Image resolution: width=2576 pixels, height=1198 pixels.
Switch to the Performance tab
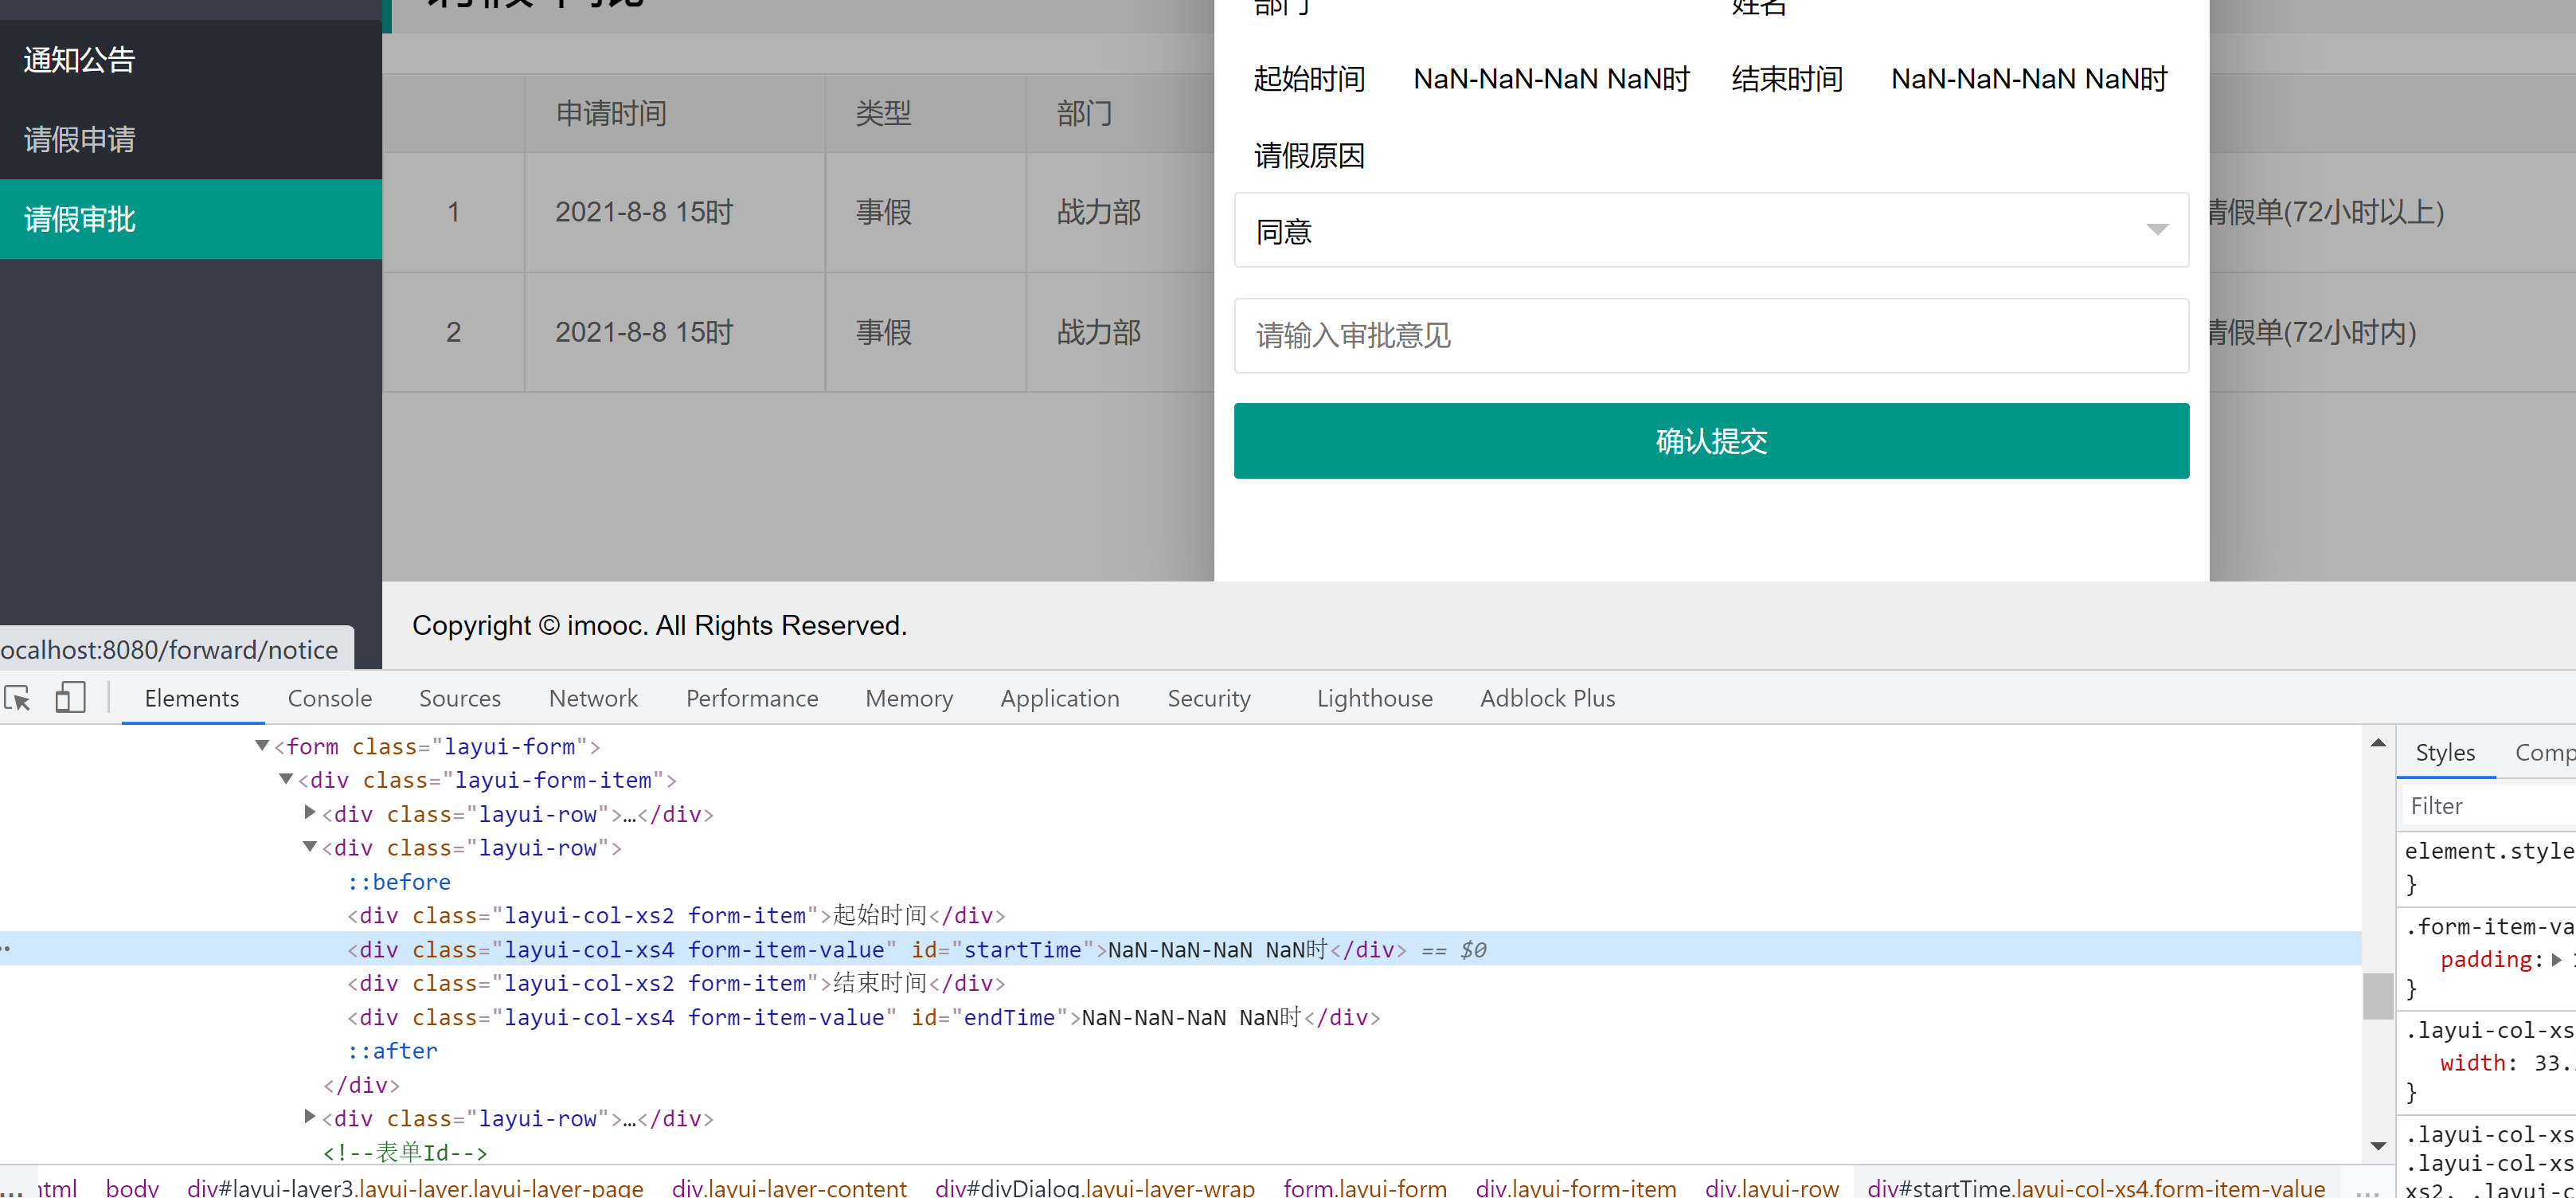tap(752, 698)
